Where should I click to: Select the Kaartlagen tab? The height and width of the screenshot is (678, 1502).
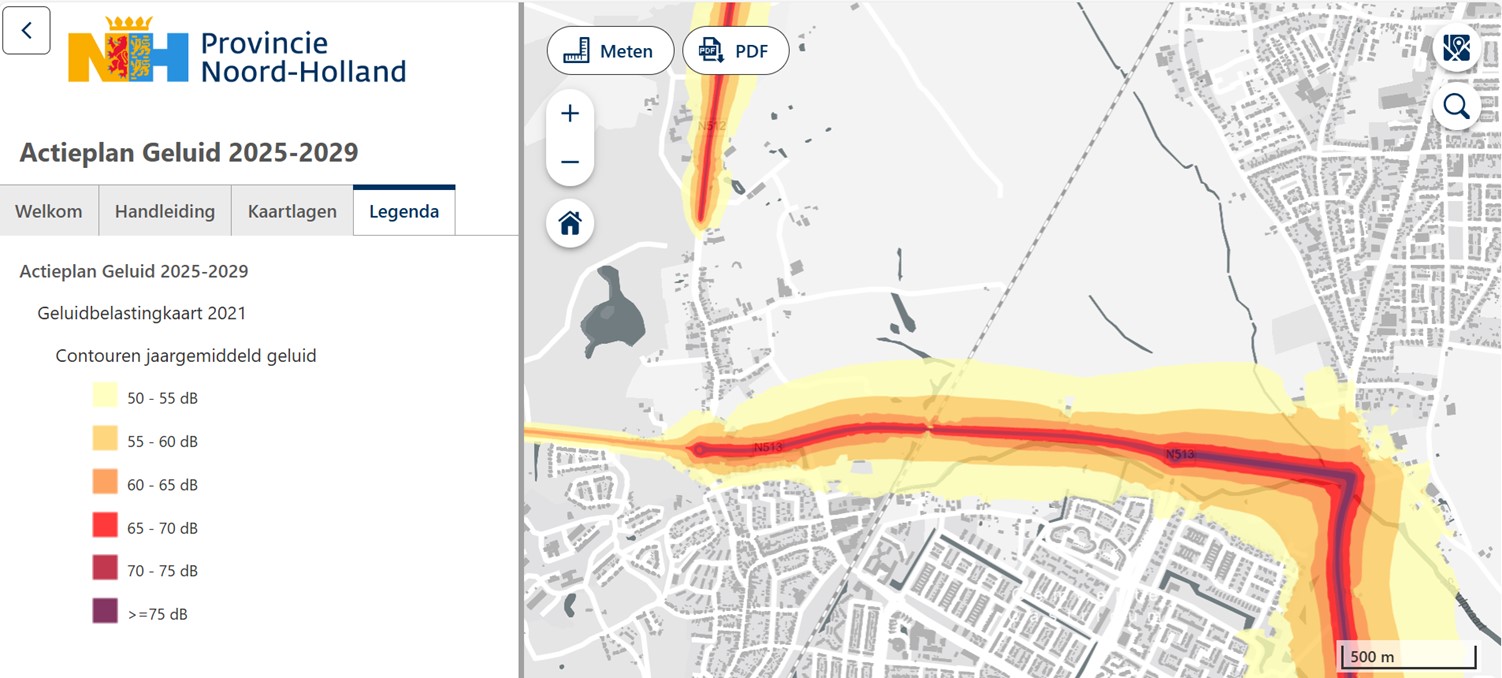coord(292,211)
